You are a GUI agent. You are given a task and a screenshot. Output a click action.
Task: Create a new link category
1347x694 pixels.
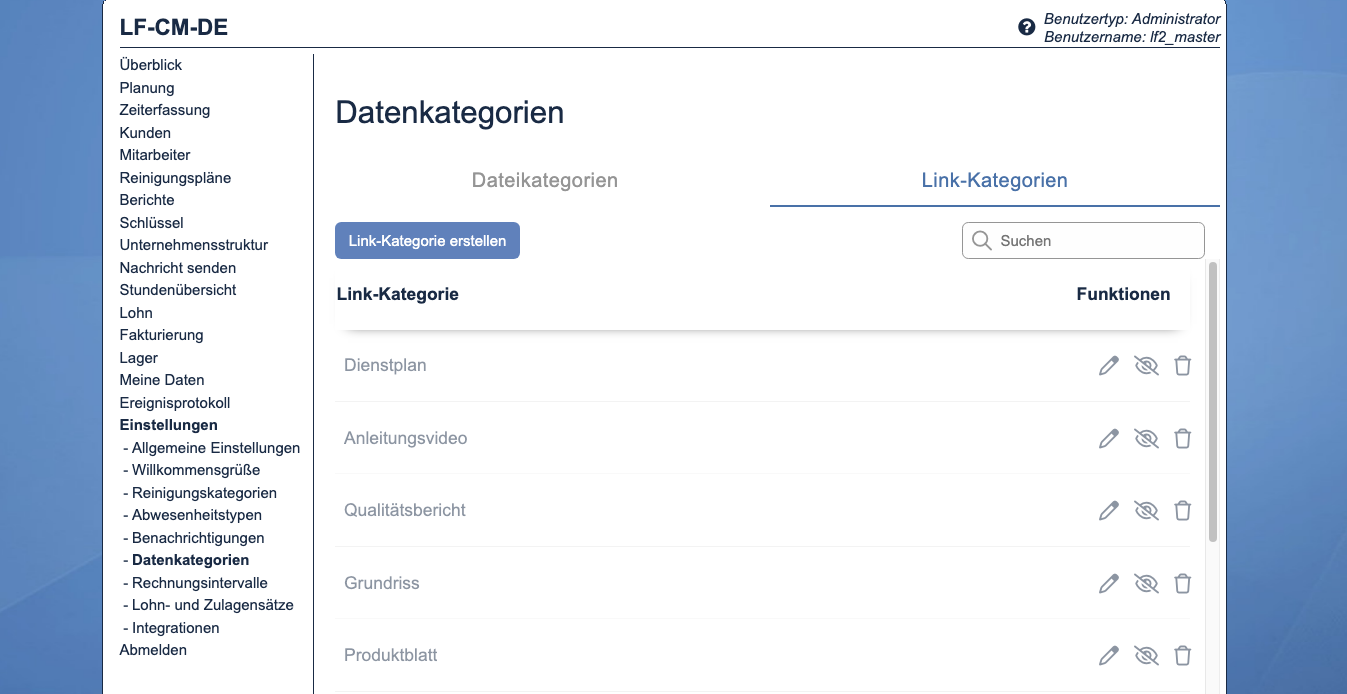click(x=427, y=241)
